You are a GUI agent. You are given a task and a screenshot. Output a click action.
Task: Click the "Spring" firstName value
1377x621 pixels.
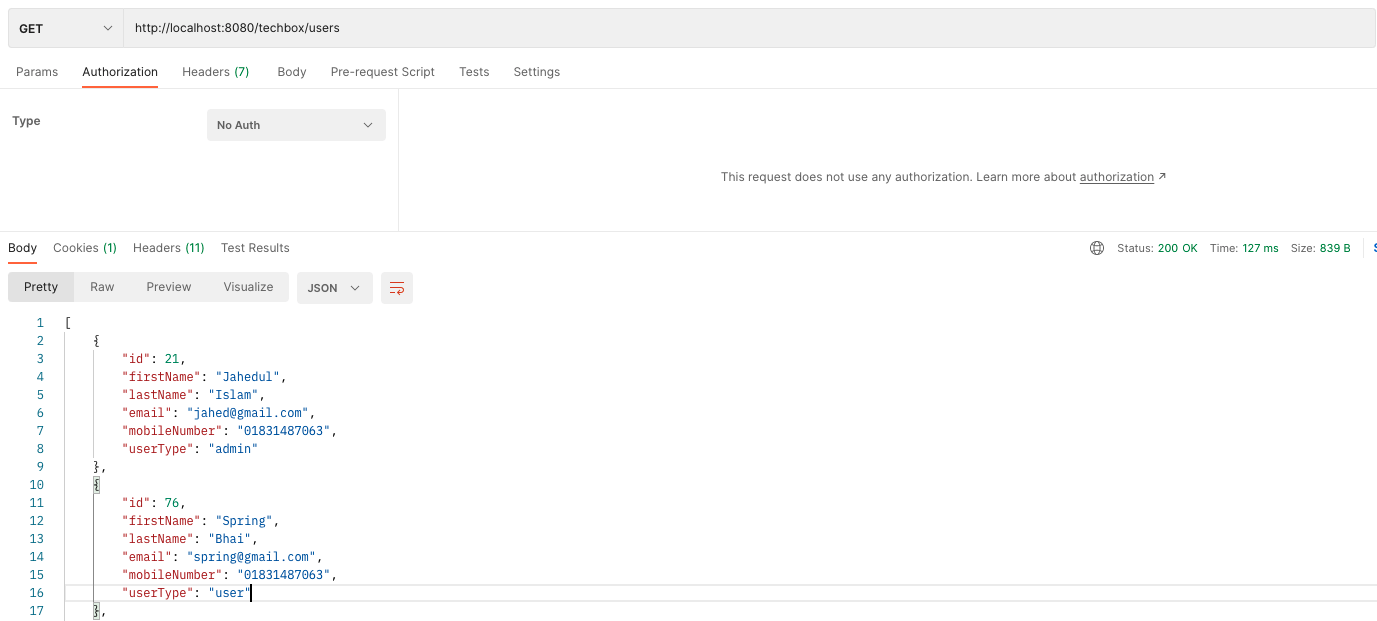click(244, 521)
